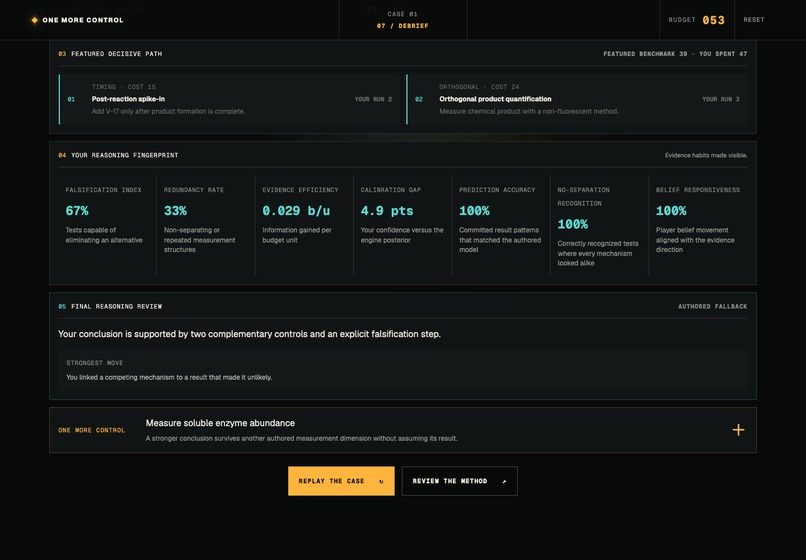Click the One More Control orange label
Image resolution: width=806 pixels, height=560 pixels.
[x=91, y=430]
